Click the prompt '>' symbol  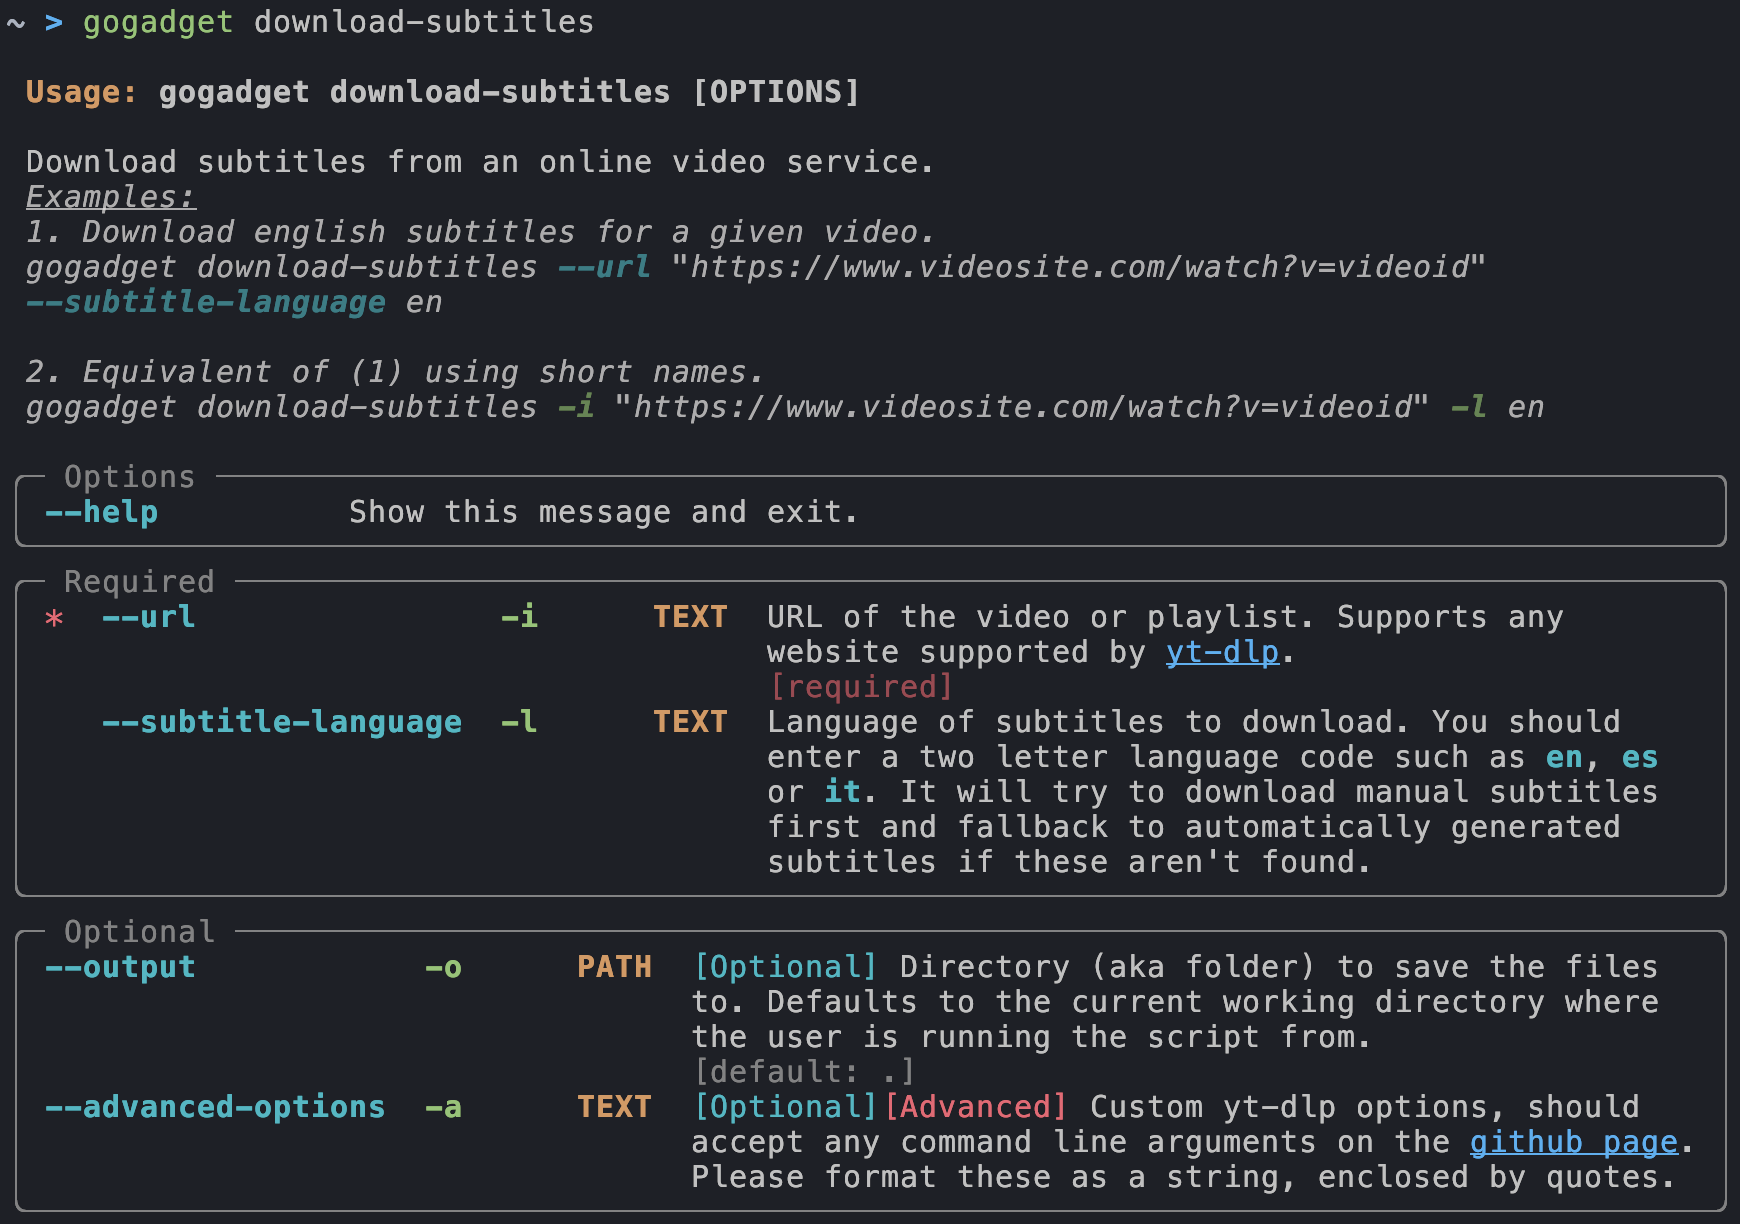[x=54, y=22]
